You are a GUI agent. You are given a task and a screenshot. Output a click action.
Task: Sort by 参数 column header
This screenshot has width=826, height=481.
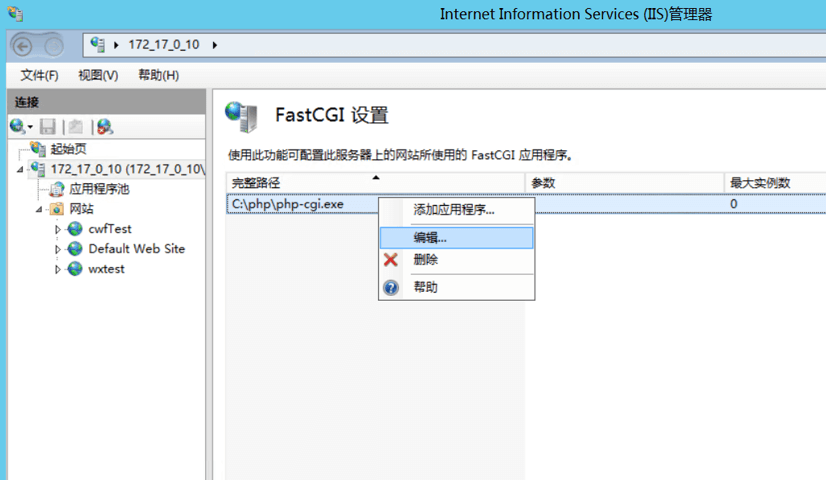[x=625, y=183]
